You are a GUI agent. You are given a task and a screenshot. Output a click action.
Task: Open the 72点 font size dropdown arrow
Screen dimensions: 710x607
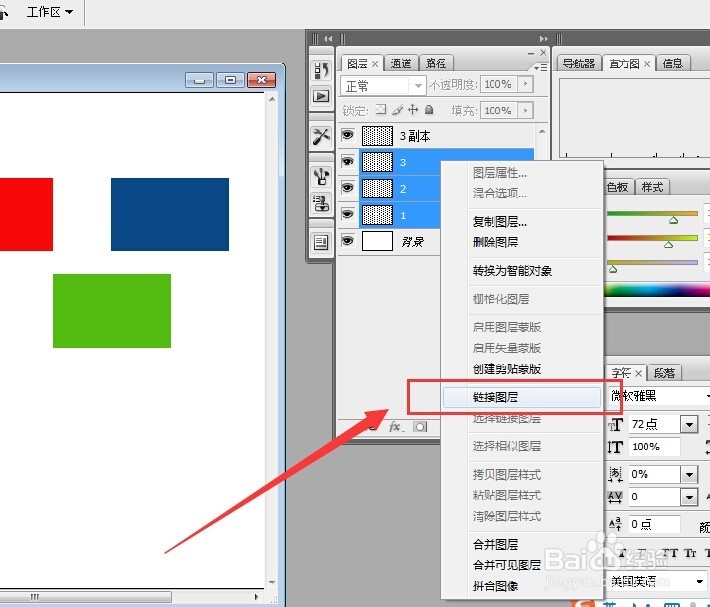coord(689,425)
